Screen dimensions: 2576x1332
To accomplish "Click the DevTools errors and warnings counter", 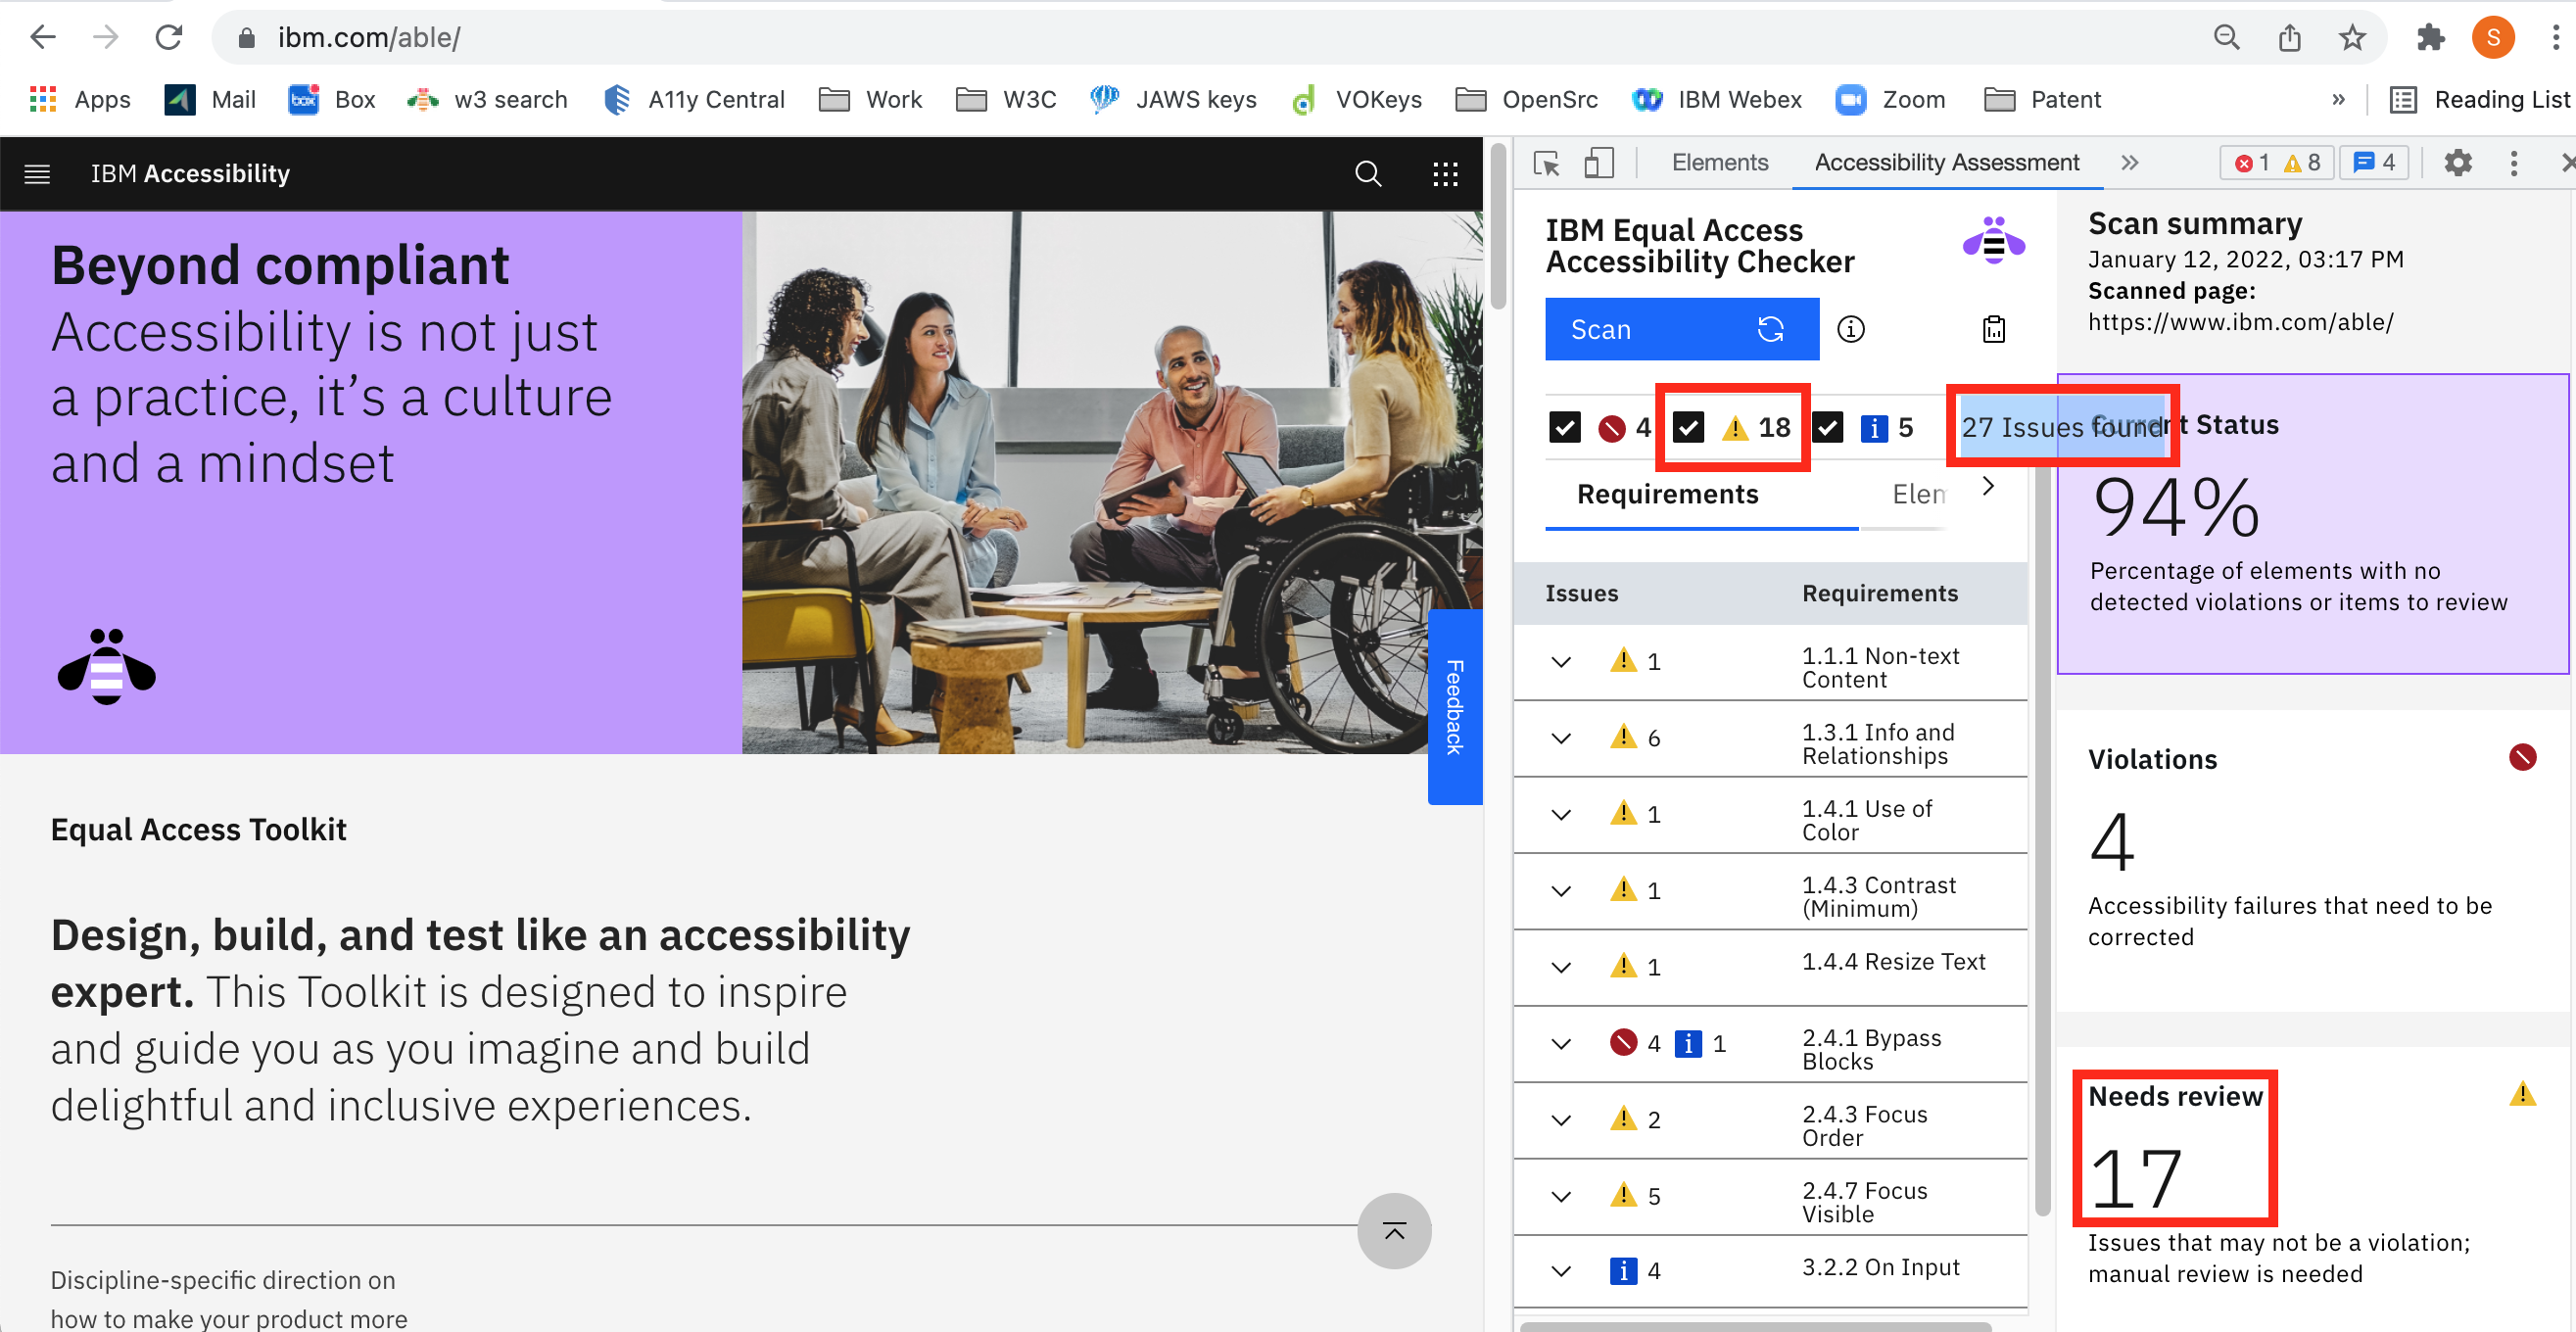I will tap(2278, 163).
